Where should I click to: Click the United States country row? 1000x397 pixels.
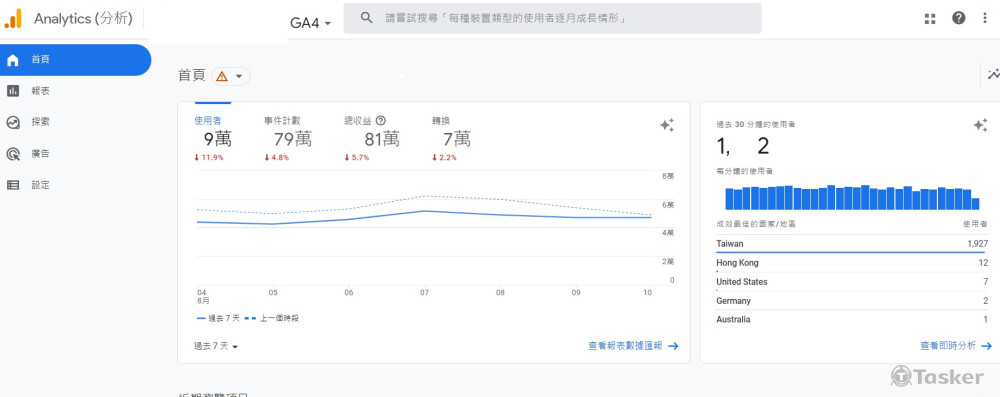point(852,282)
